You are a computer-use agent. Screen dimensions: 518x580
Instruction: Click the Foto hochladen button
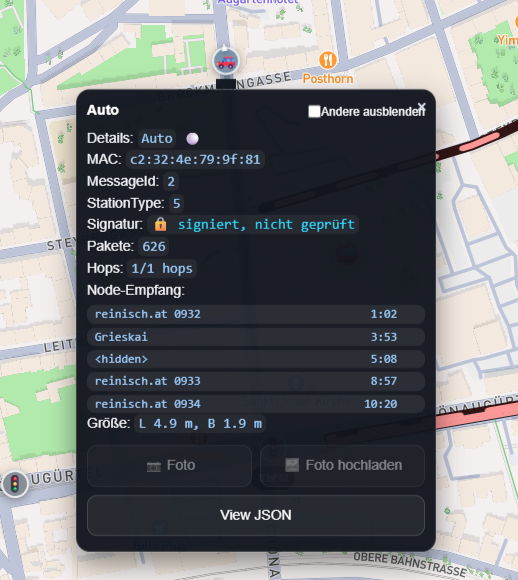tap(342, 466)
